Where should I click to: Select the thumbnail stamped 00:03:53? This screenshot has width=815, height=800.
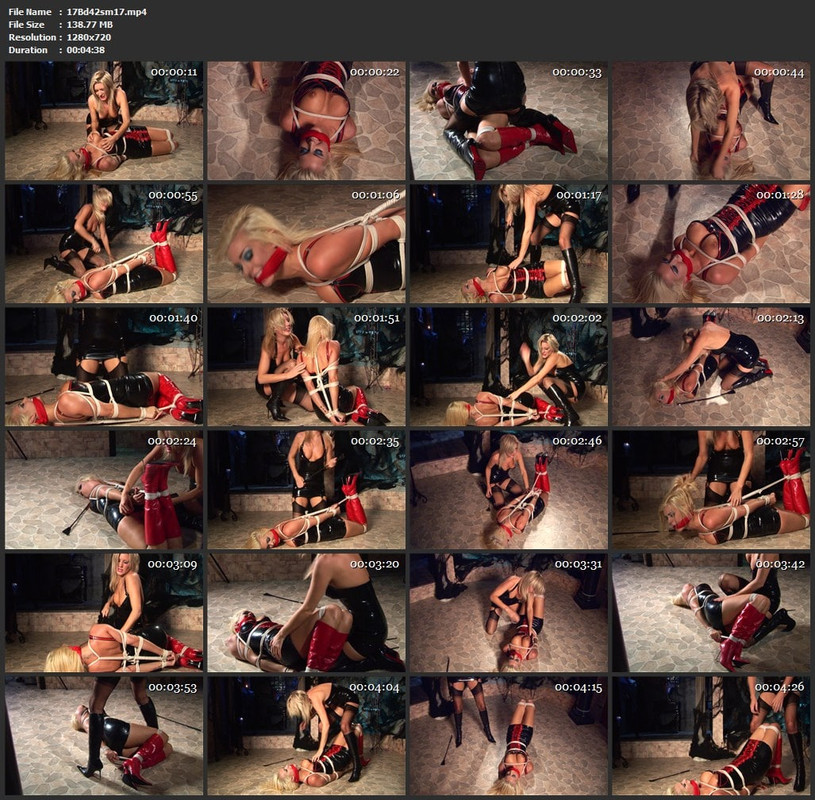[x=104, y=736]
